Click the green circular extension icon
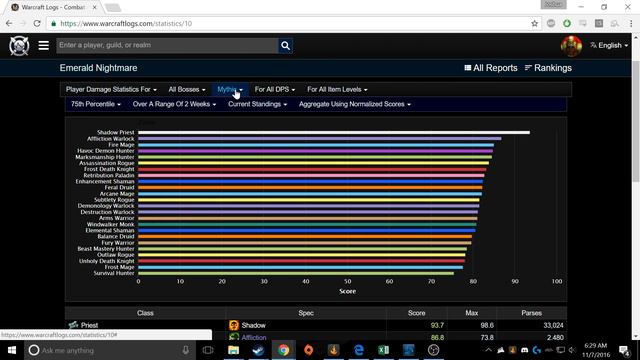The image size is (640, 360). coord(567,24)
